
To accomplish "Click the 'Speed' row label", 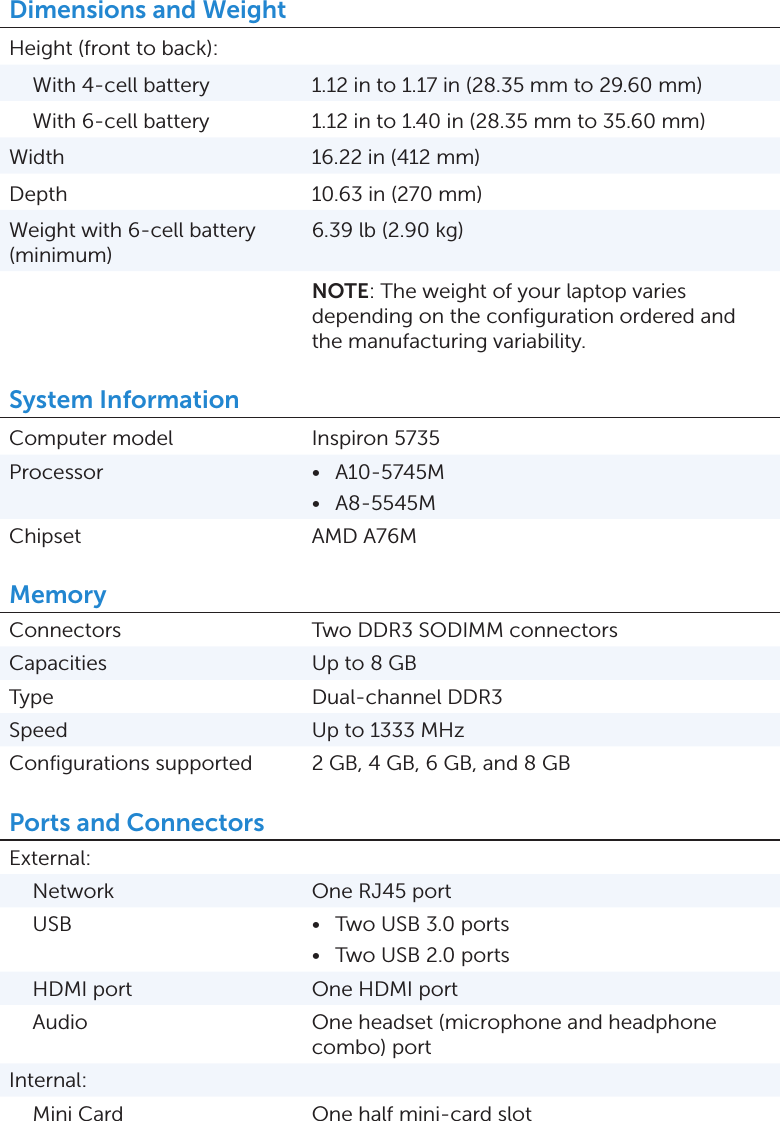I will pyautogui.click(x=38, y=730).
